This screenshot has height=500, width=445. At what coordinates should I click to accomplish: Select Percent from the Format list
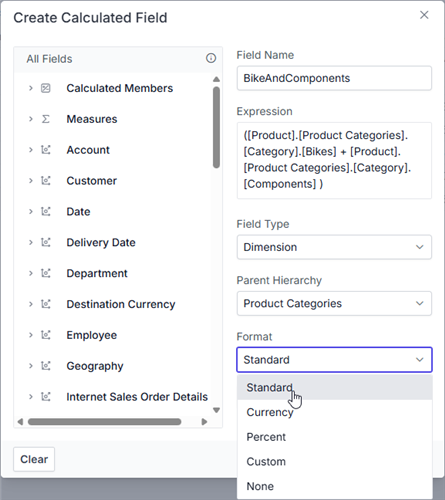click(335, 437)
